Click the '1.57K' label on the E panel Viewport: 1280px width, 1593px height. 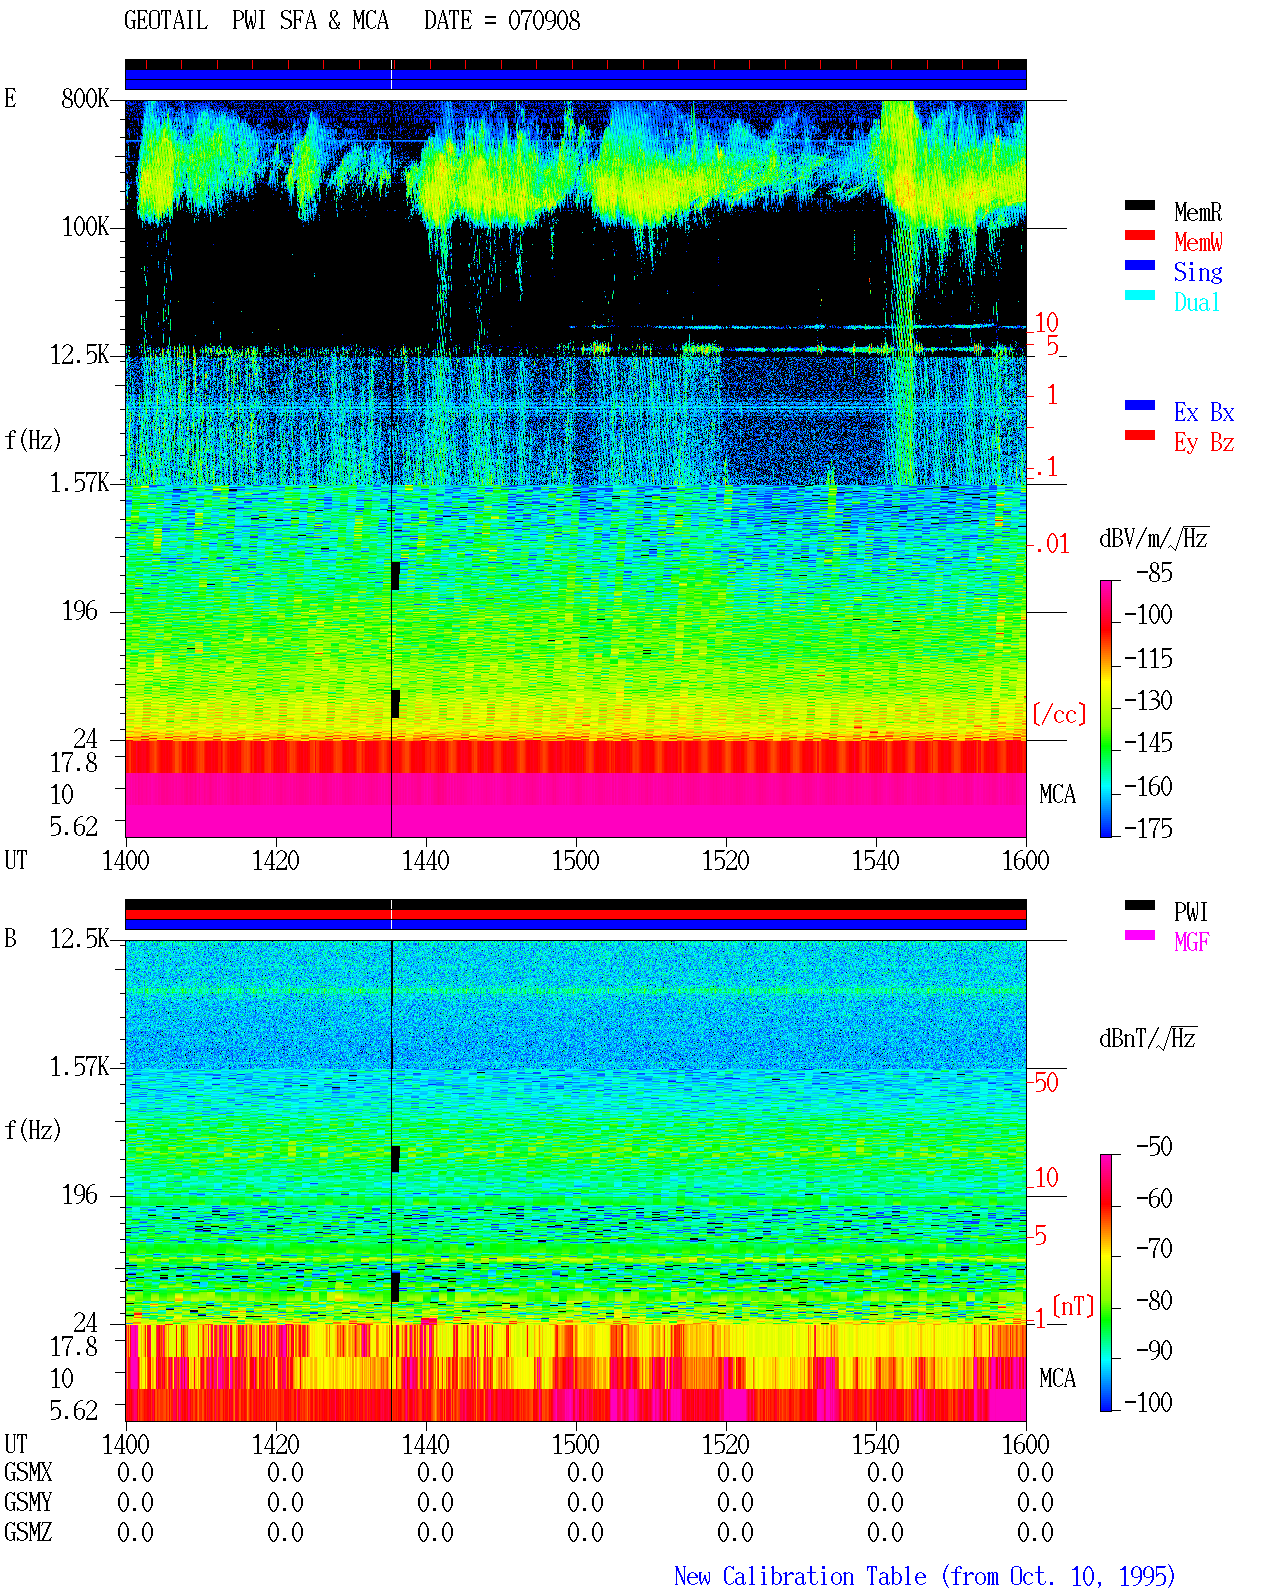(x=79, y=482)
